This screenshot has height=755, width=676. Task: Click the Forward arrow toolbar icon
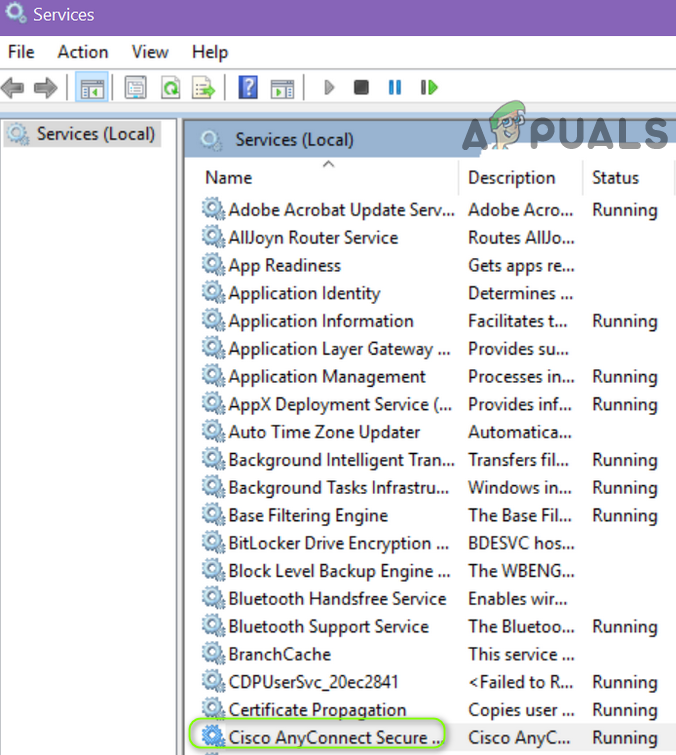(45, 88)
